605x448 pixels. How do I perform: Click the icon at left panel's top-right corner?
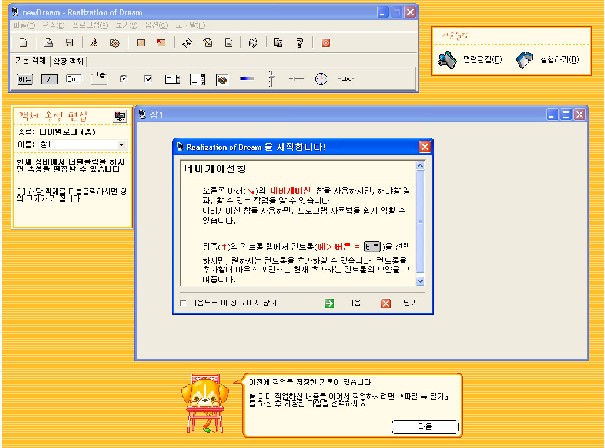120,117
